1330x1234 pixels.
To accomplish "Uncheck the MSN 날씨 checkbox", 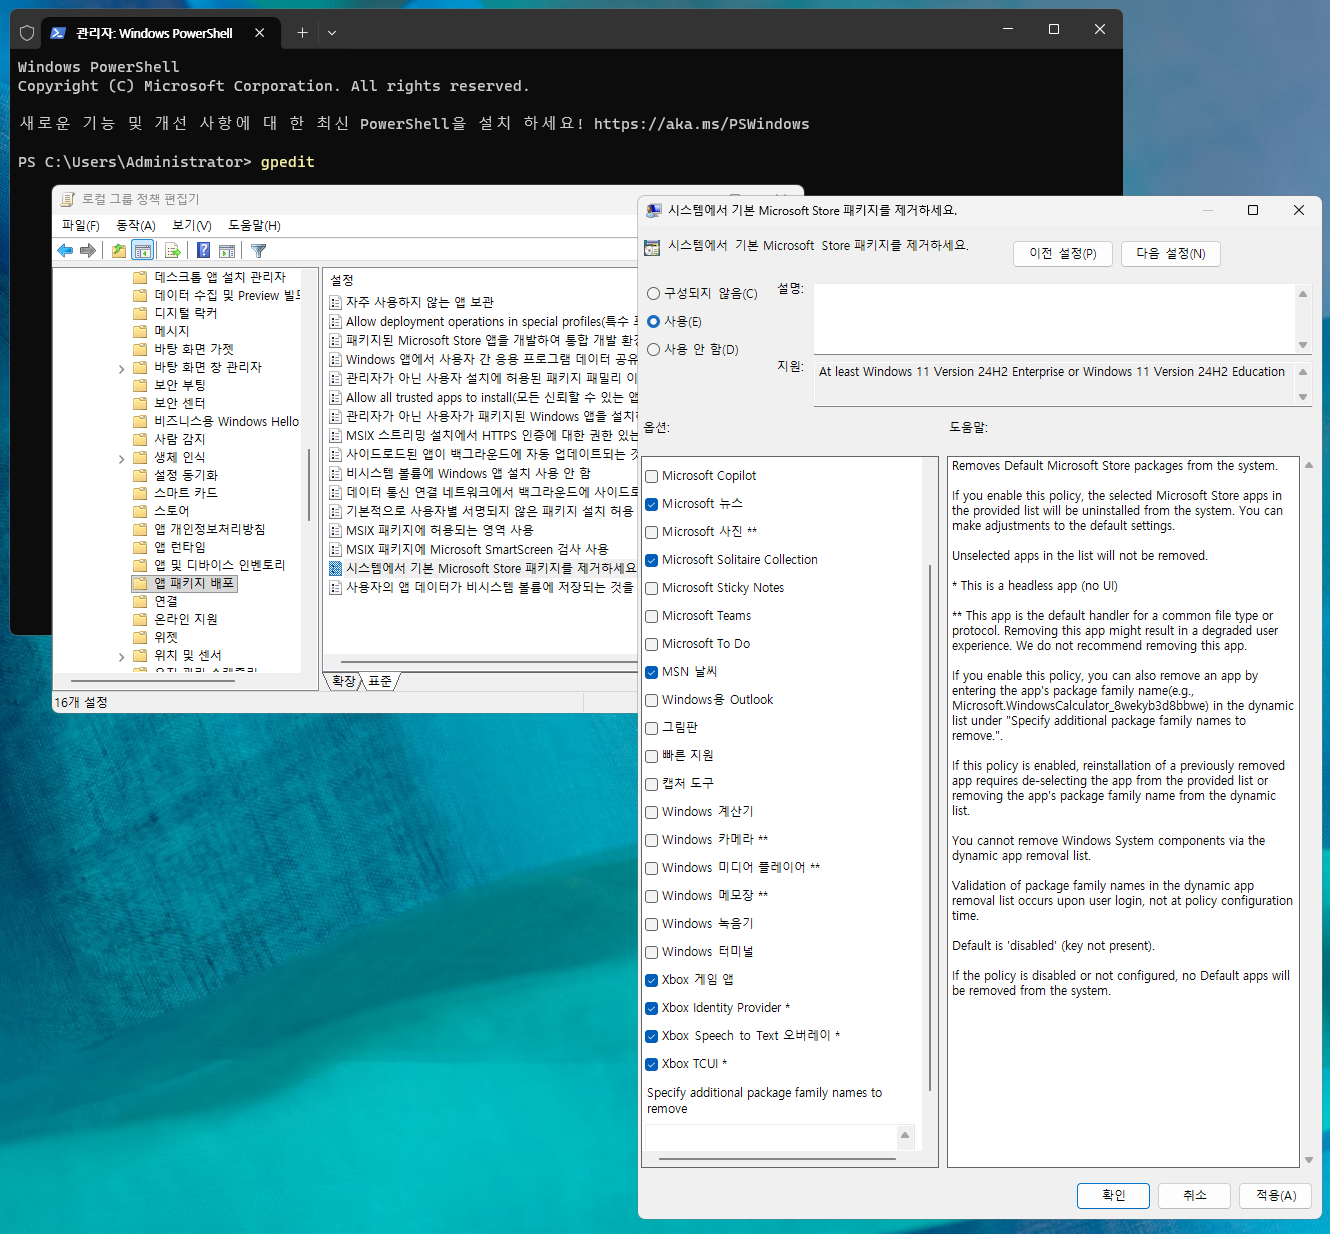I will point(652,673).
